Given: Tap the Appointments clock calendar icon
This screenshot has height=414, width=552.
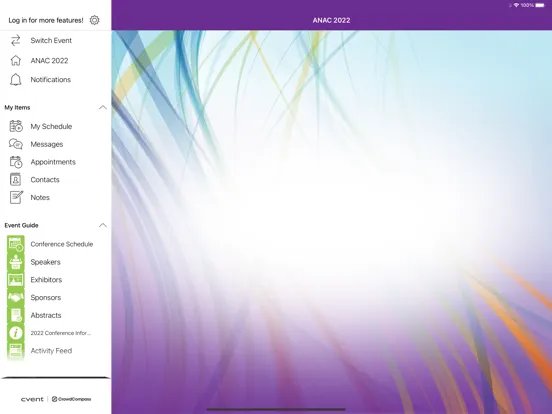Looking at the screenshot, I should pos(16,162).
